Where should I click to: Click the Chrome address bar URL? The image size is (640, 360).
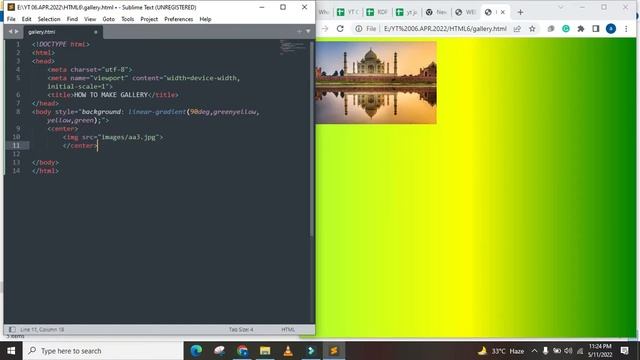tap(445, 29)
